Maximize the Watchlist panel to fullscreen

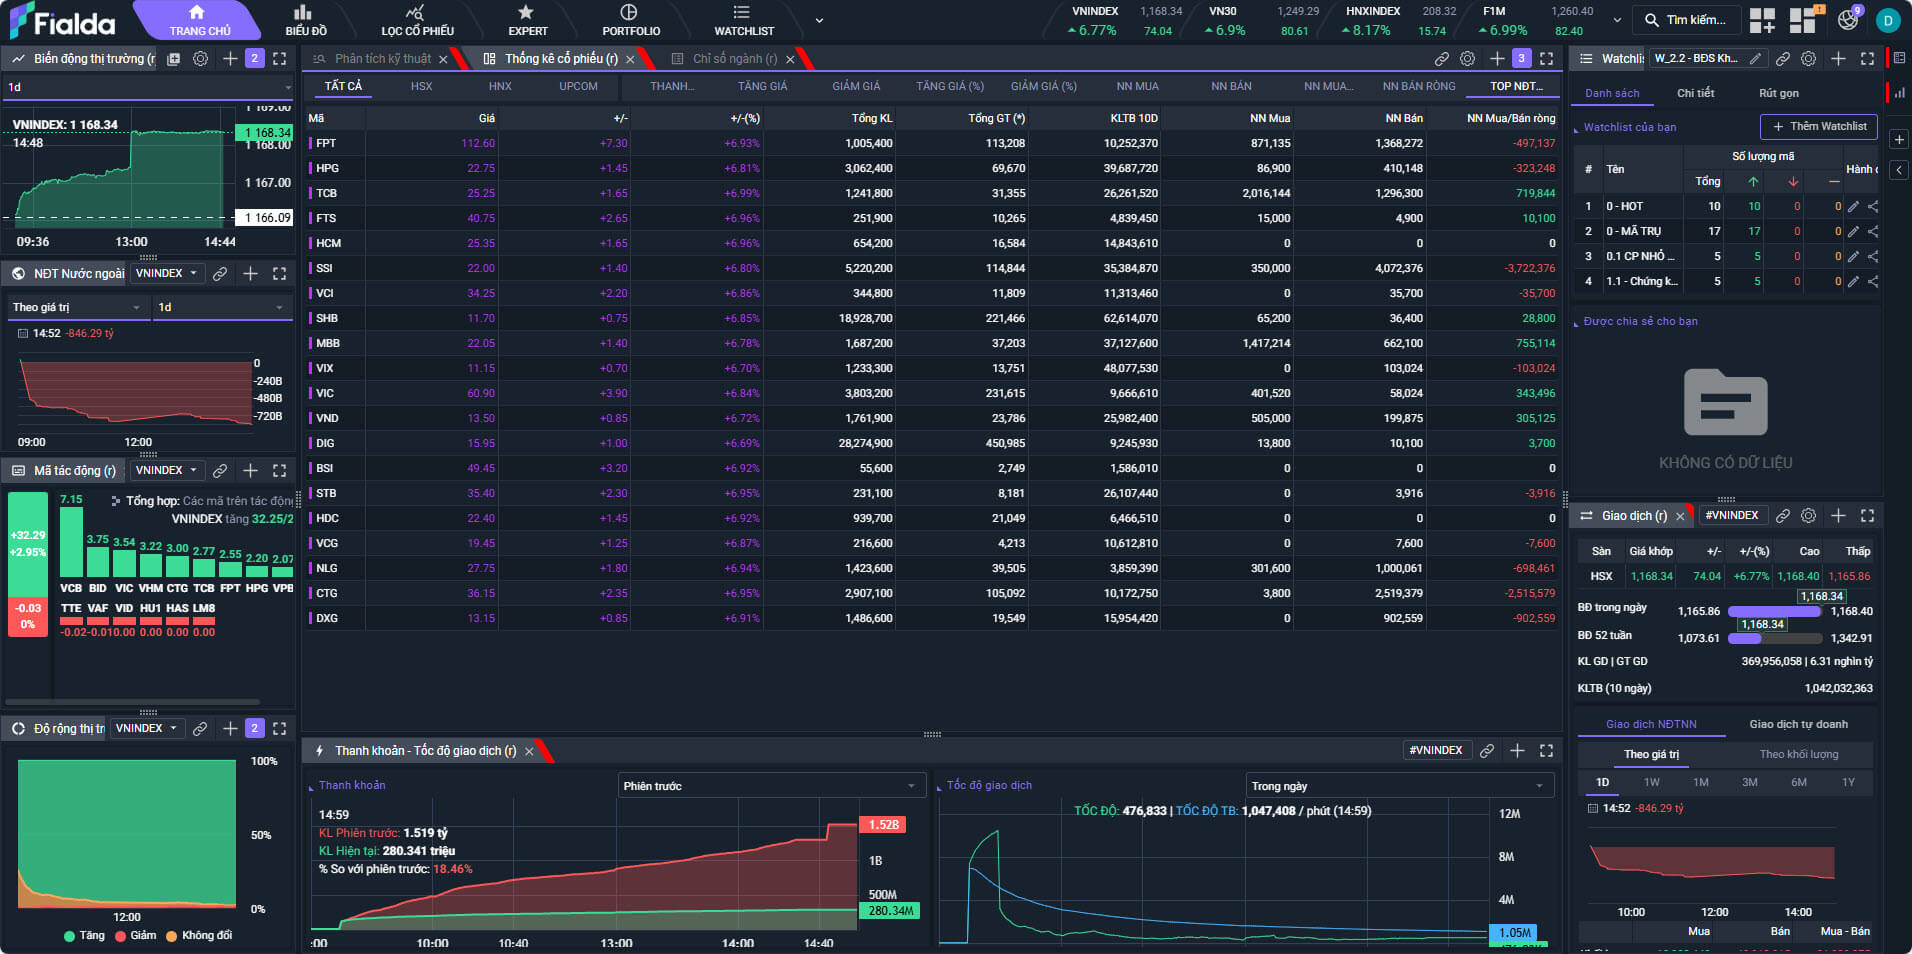point(1867,59)
